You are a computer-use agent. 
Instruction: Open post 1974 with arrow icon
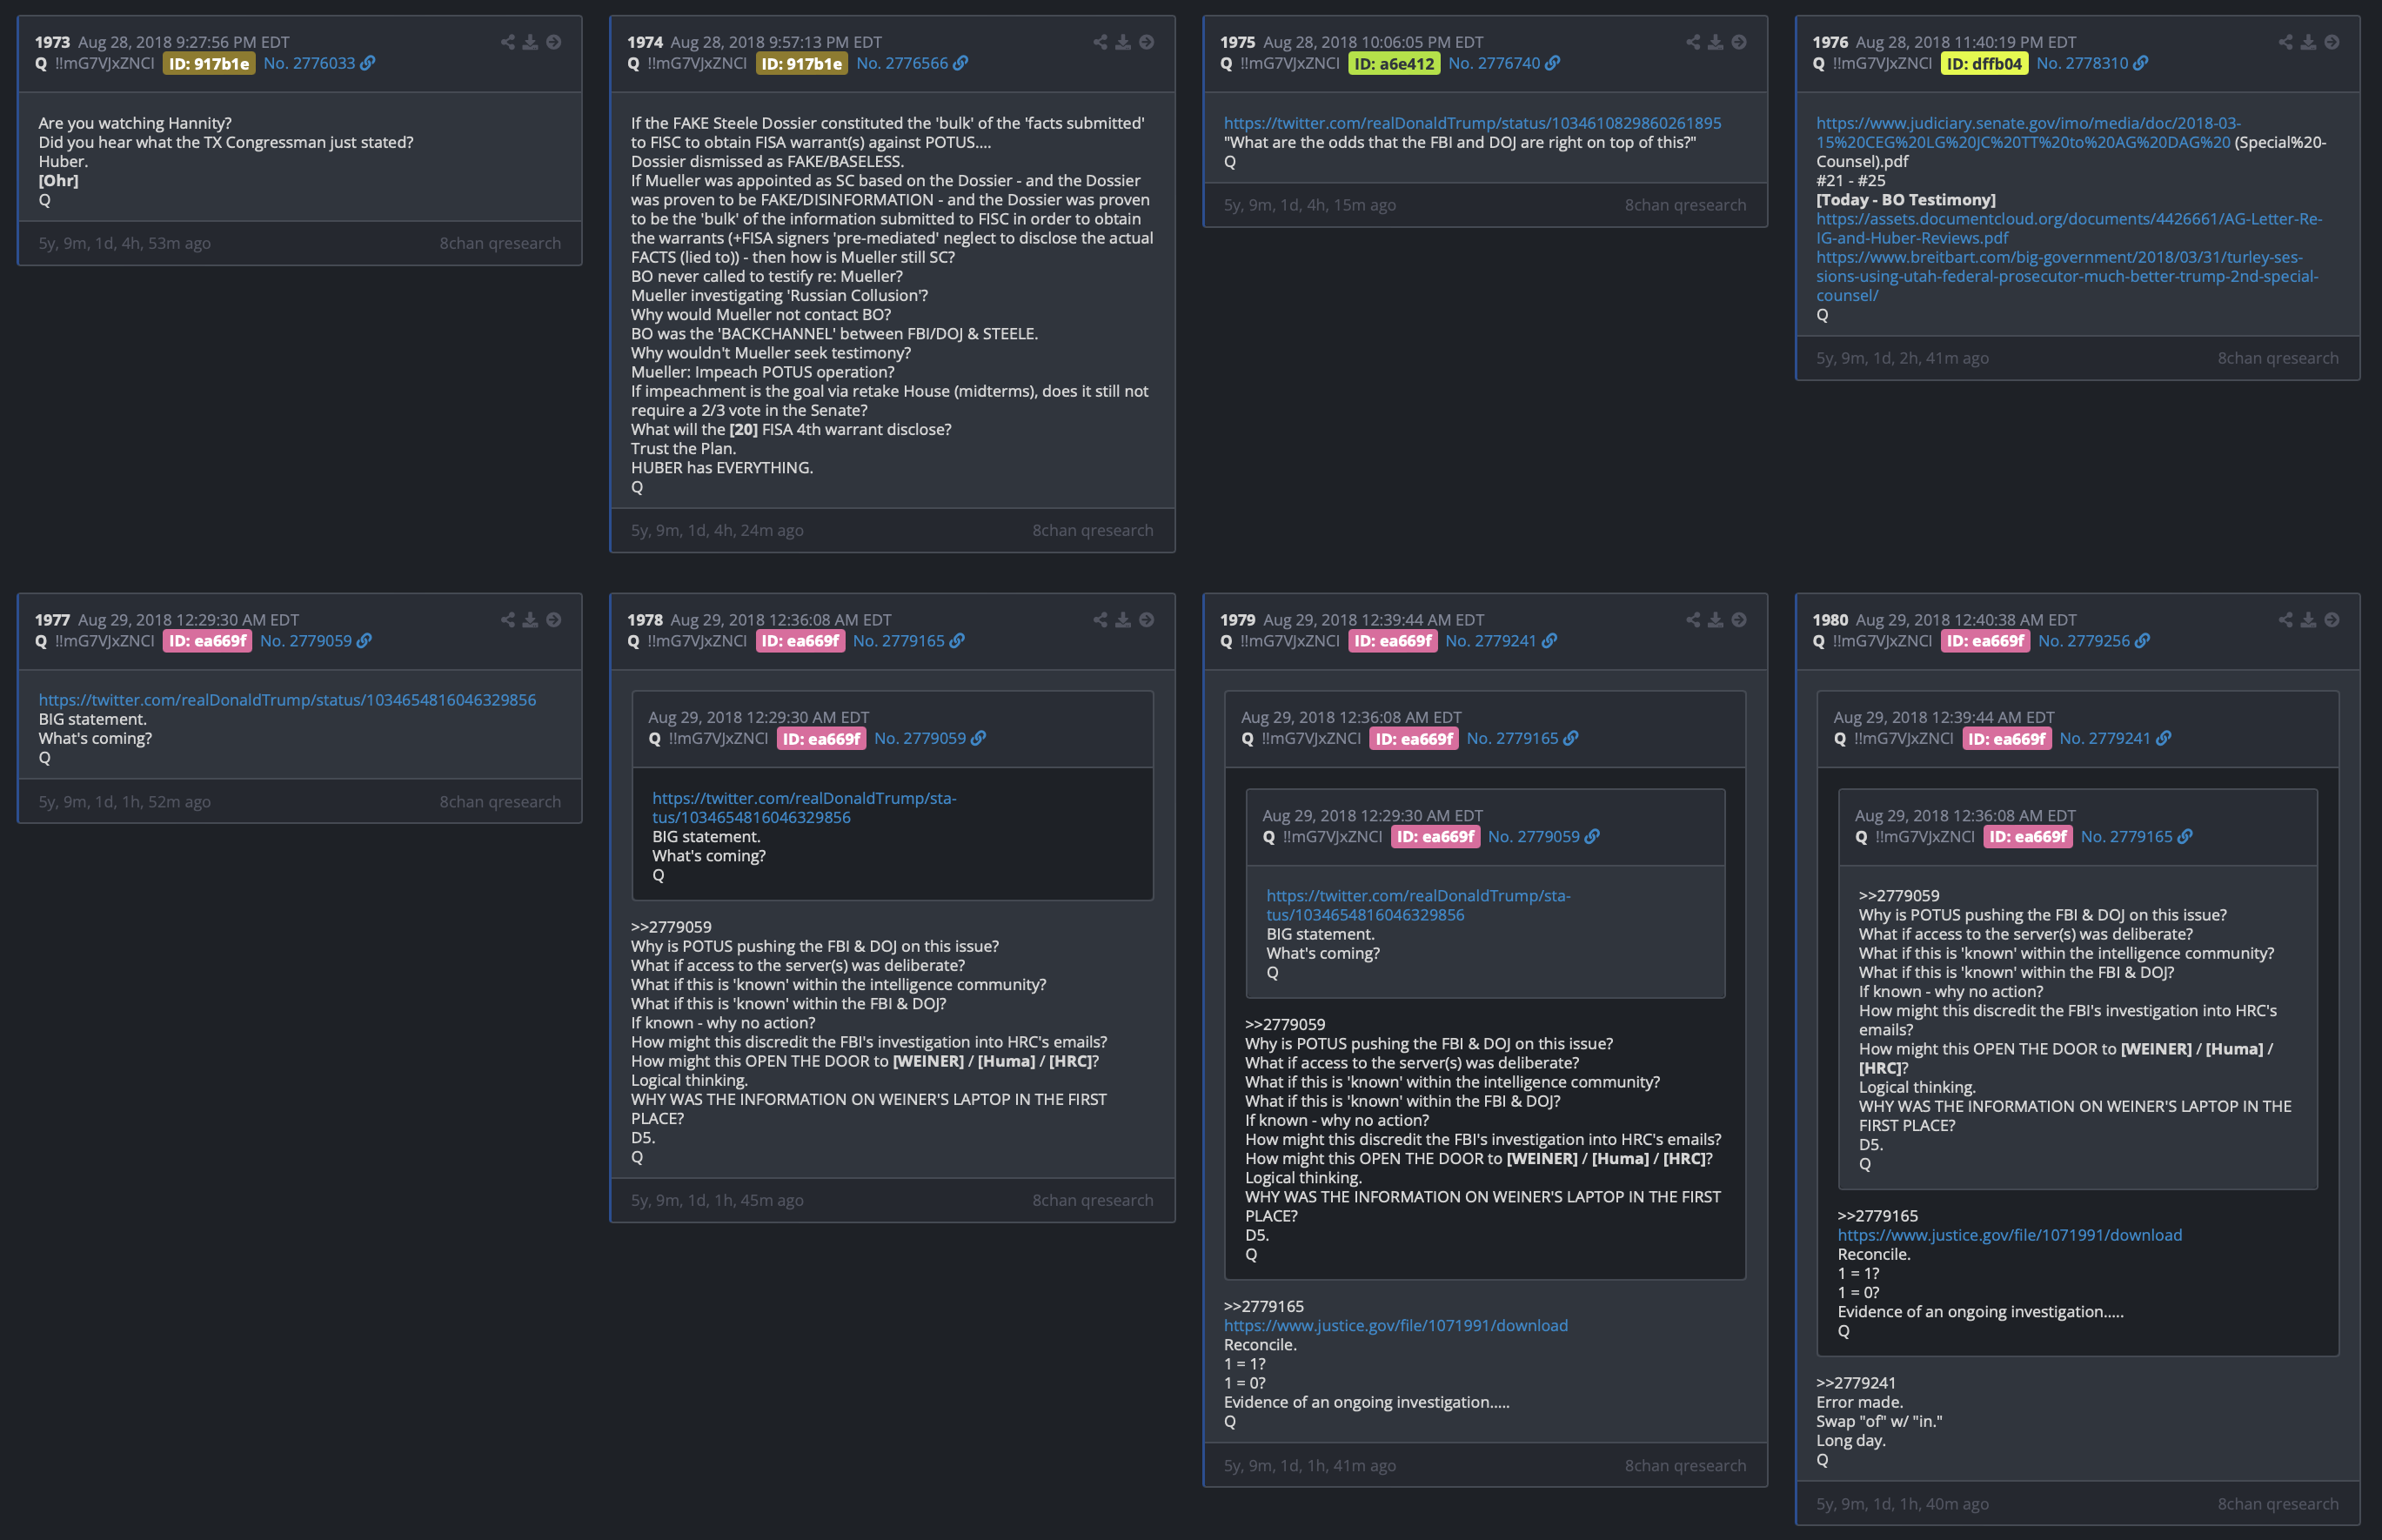click(x=1147, y=42)
